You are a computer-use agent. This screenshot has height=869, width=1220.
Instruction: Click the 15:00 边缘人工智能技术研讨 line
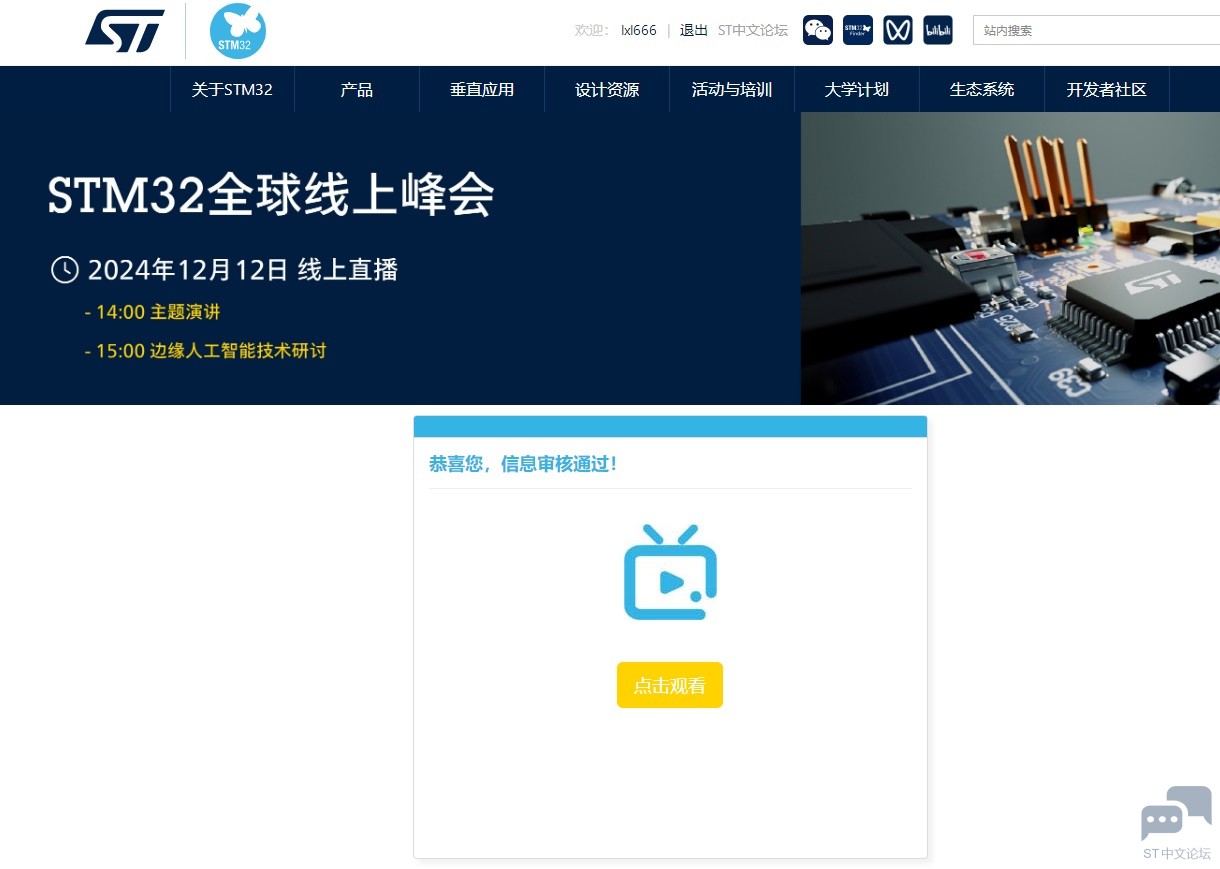pyautogui.click(x=205, y=351)
